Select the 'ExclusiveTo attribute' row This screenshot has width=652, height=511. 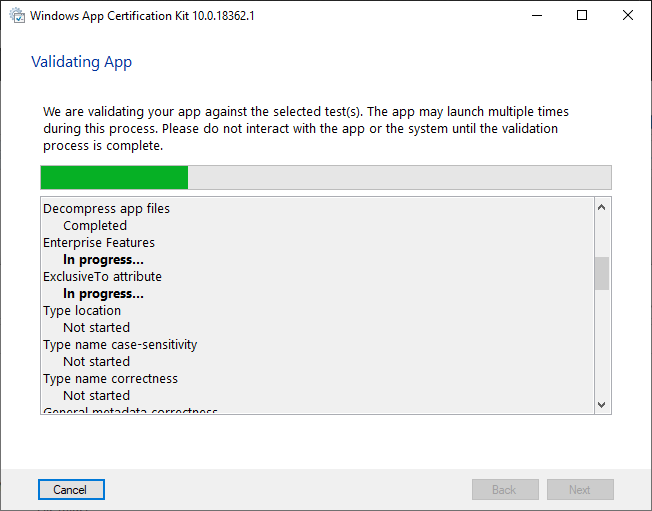[x=102, y=276]
